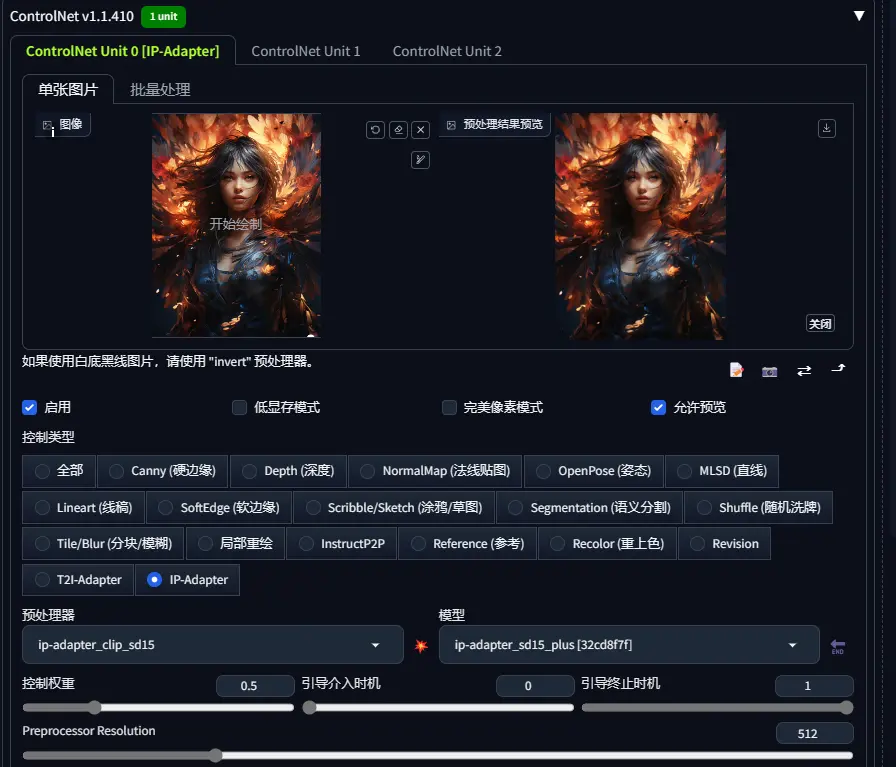Click the refresh models END arrow icon
This screenshot has width=896, height=767.
coord(838,646)
